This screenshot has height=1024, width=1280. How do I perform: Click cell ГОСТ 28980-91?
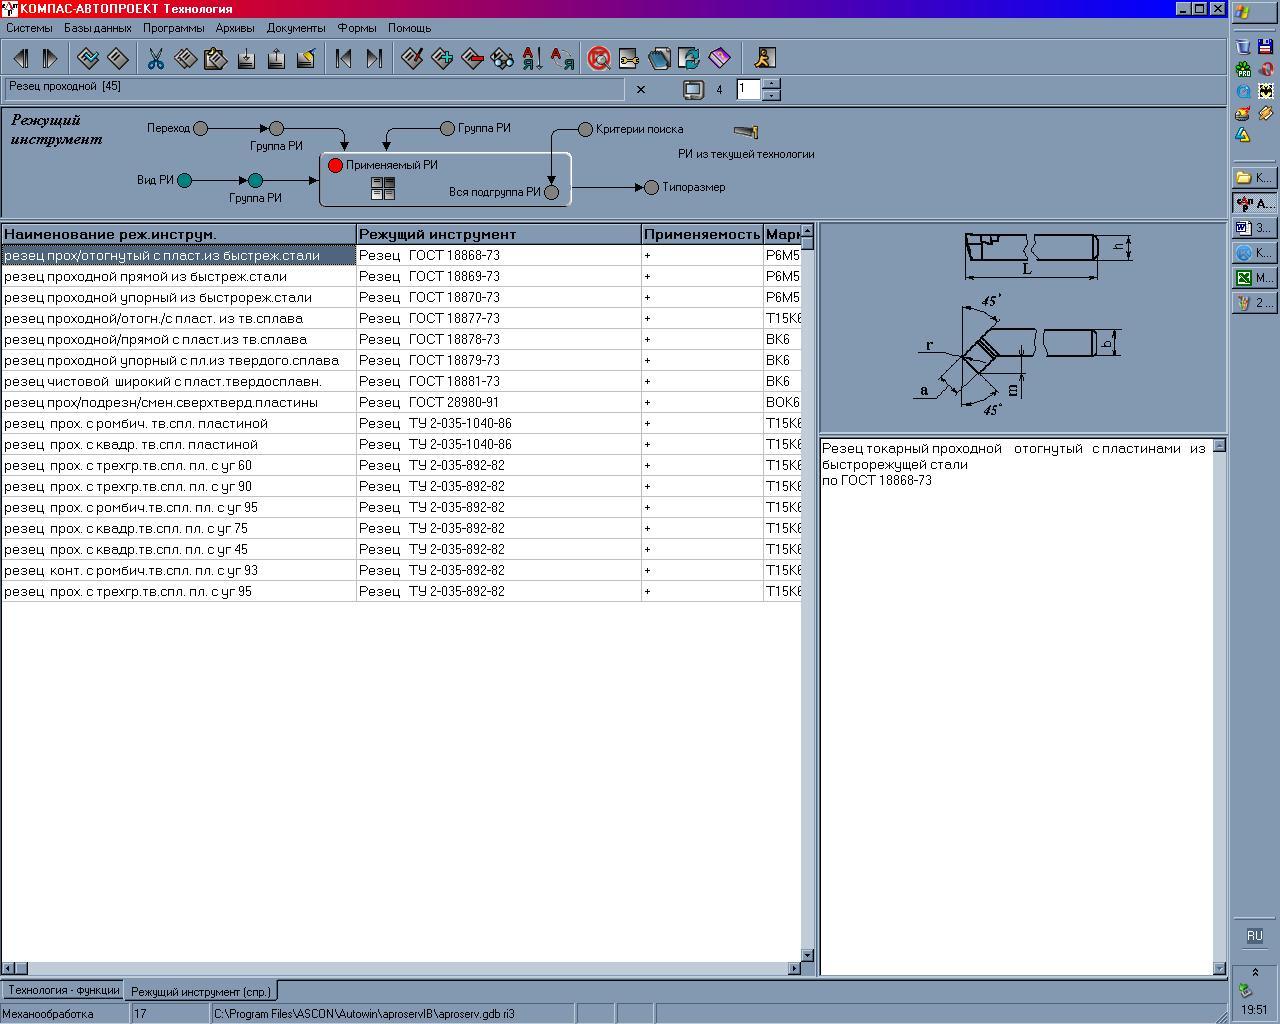(x=499, y=402)
